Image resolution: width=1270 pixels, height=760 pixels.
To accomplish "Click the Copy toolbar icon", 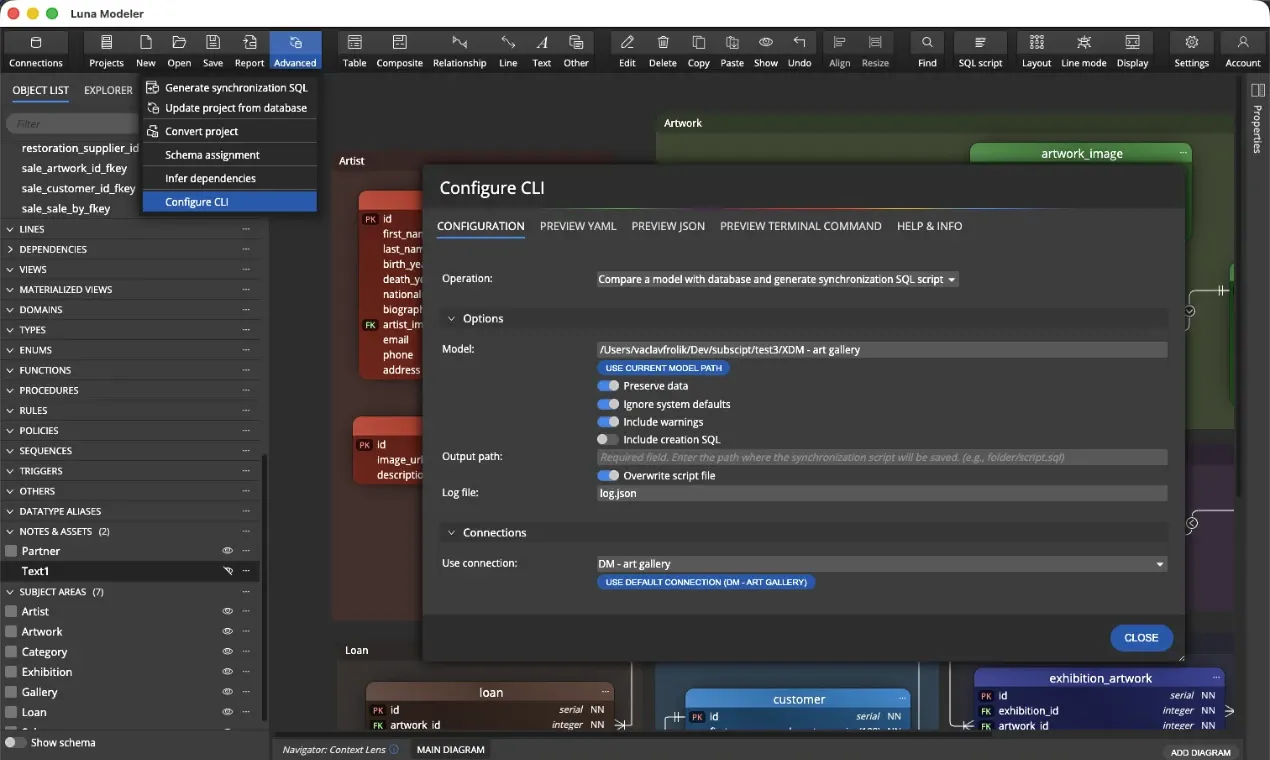I will click(699, 51).
